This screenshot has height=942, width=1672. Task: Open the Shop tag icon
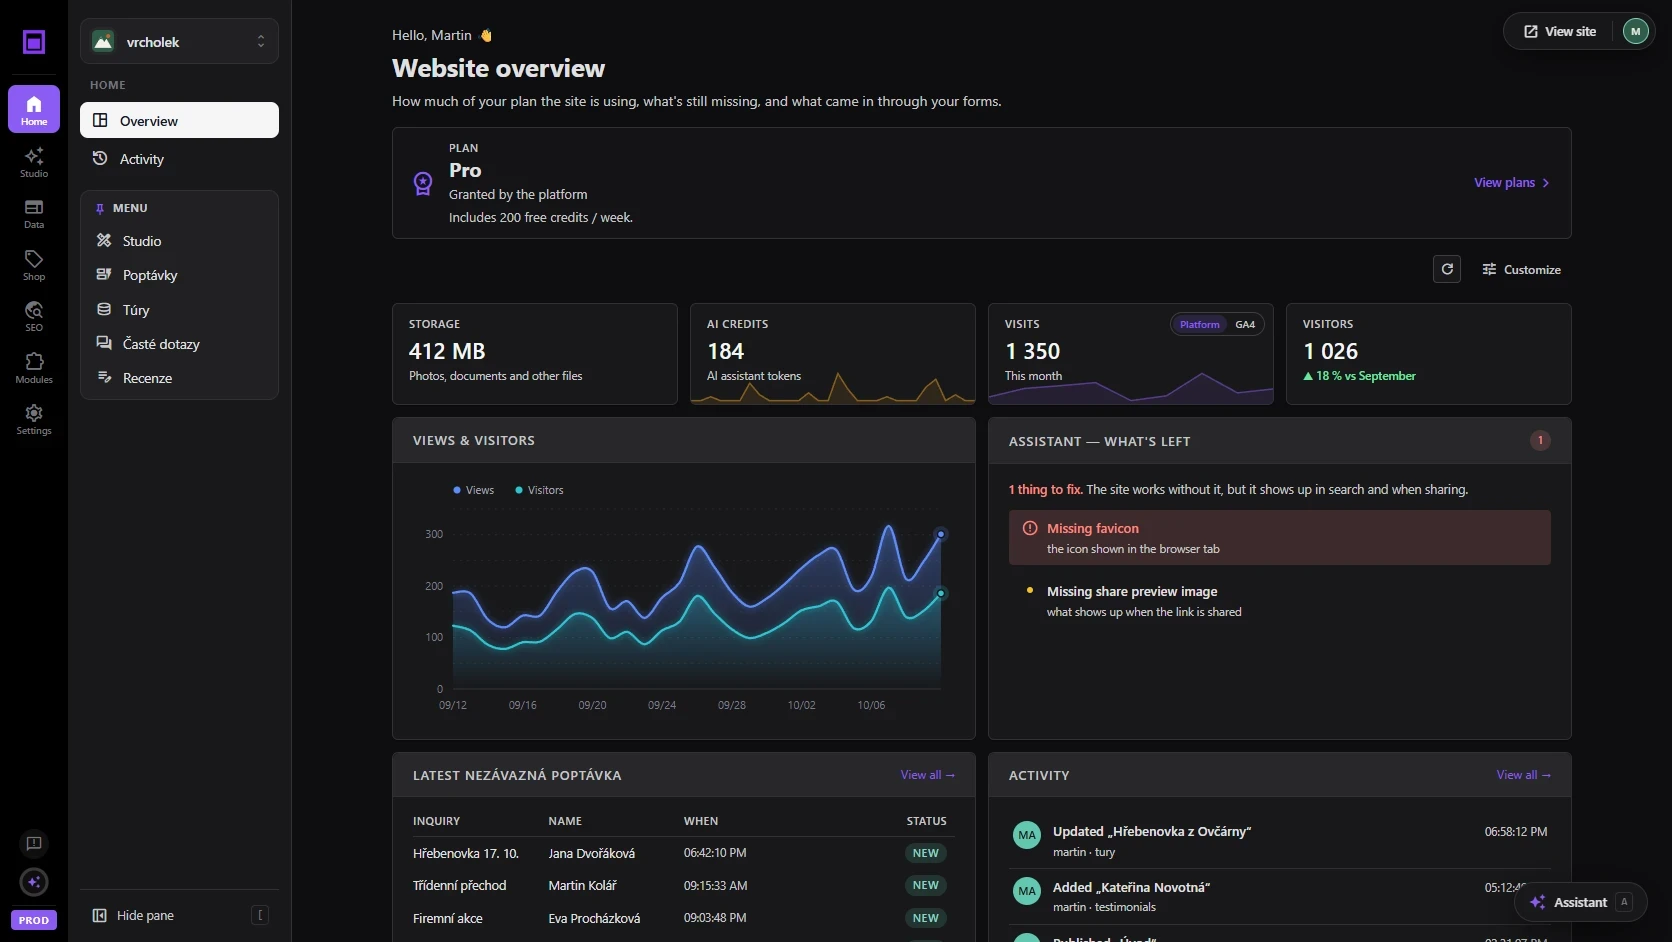pos(34,265)
